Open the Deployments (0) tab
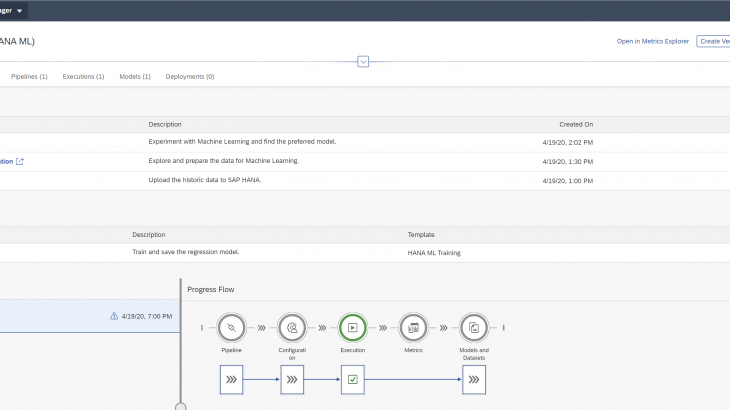The width and height of the screenshot is (730, 410). pyautogui.click(x=190, y=76)
